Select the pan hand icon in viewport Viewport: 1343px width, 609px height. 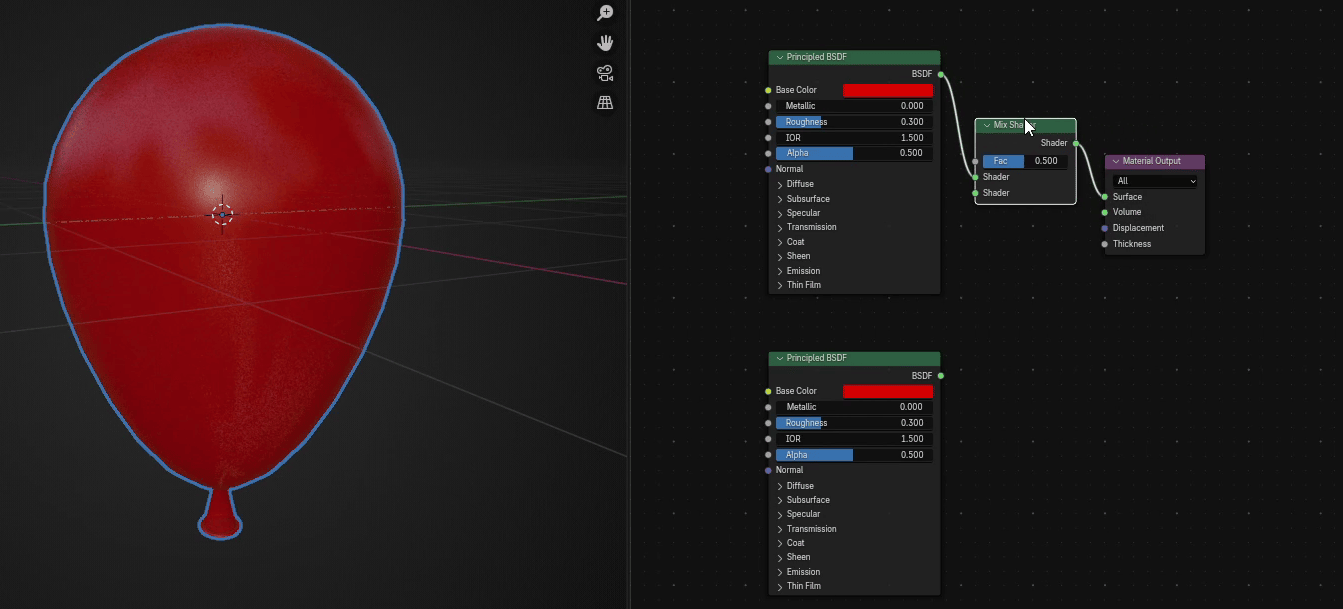tap(605, 43)
